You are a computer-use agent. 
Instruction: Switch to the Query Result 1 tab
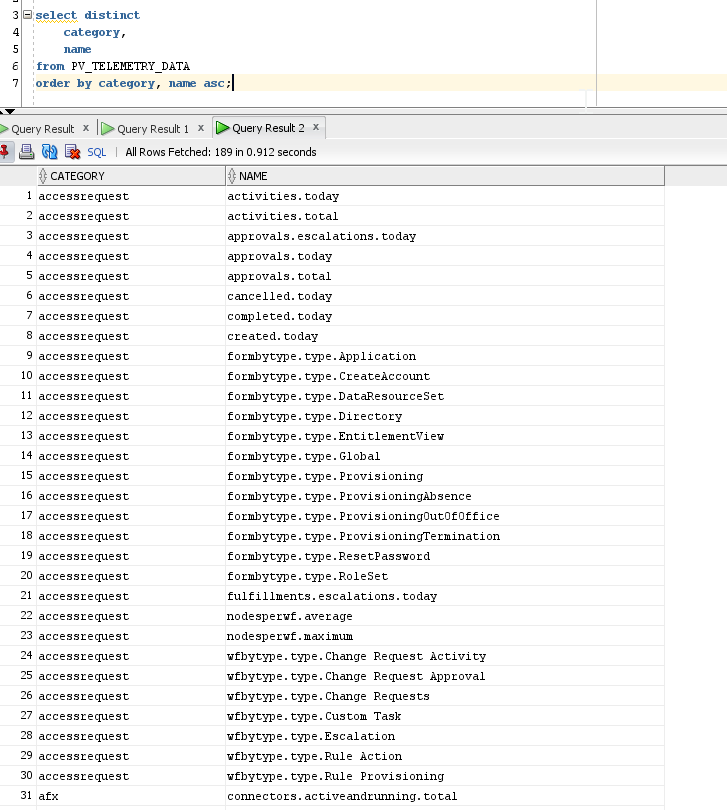pyautogui.click(x=152, y=129)
